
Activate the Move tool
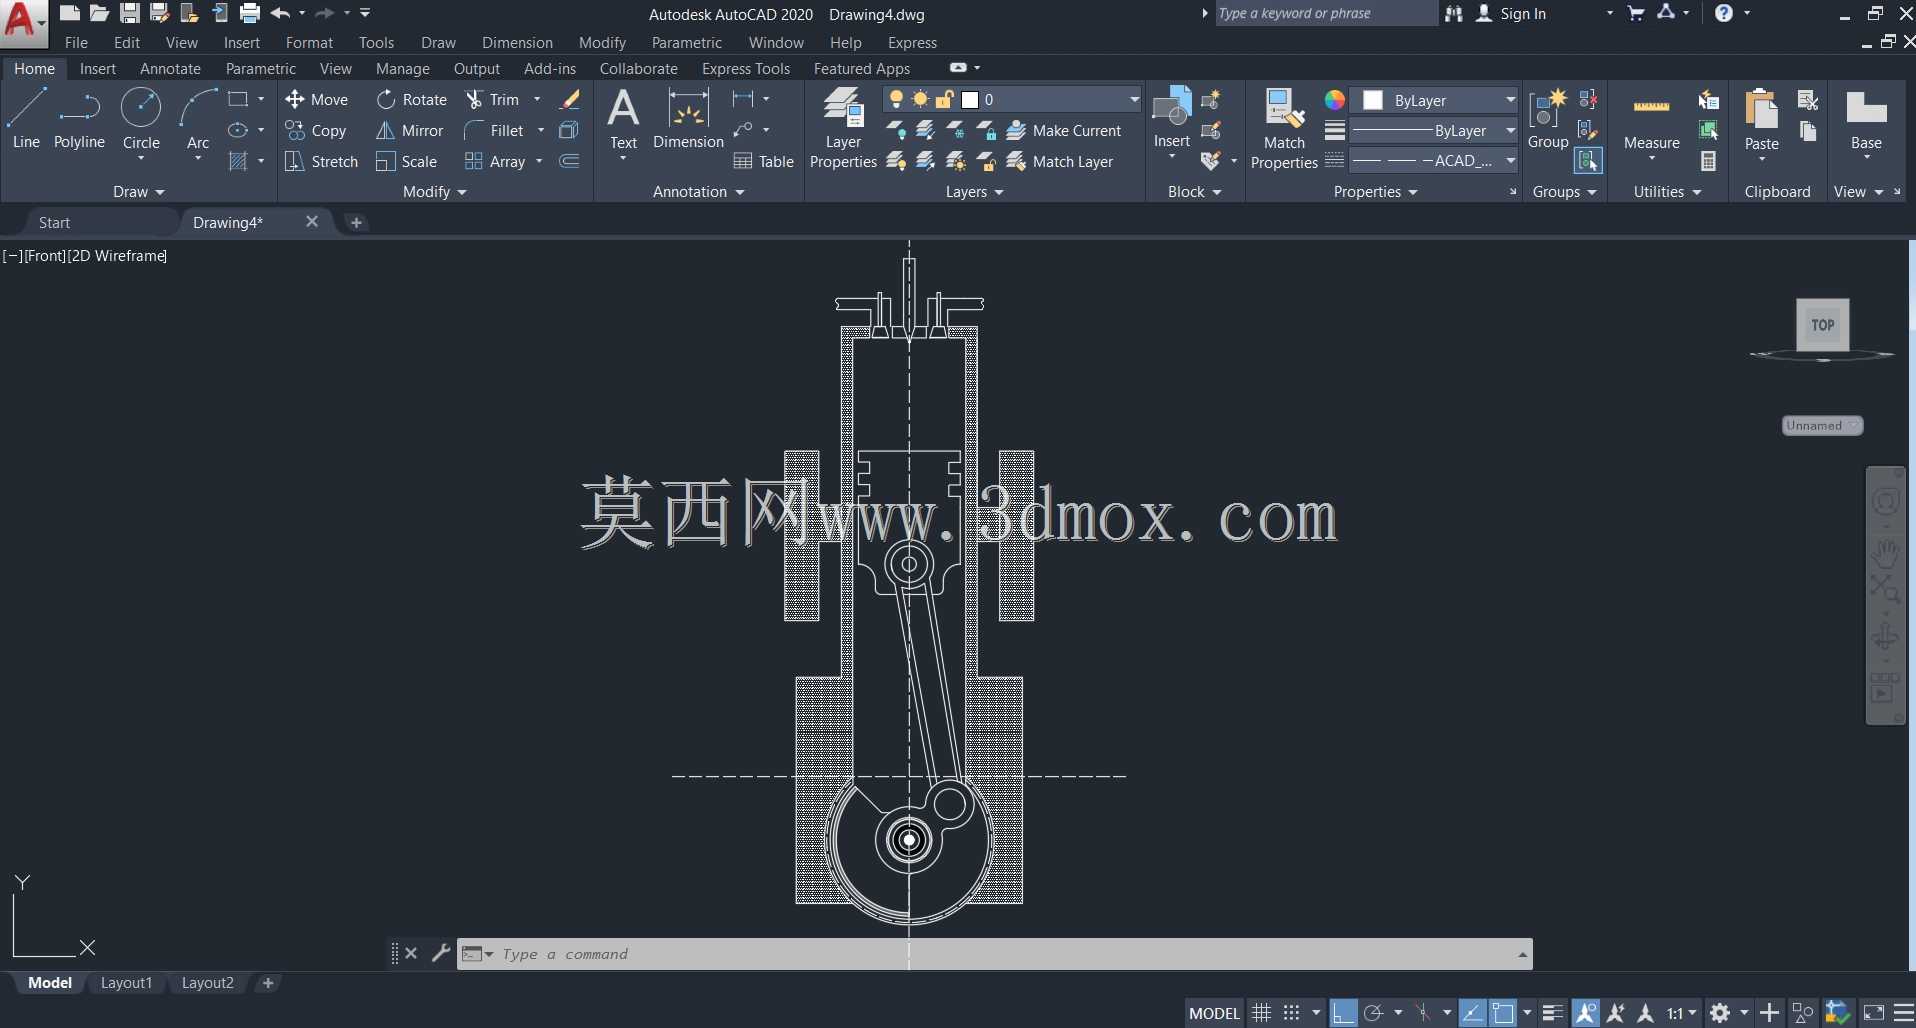pos(316,99)
